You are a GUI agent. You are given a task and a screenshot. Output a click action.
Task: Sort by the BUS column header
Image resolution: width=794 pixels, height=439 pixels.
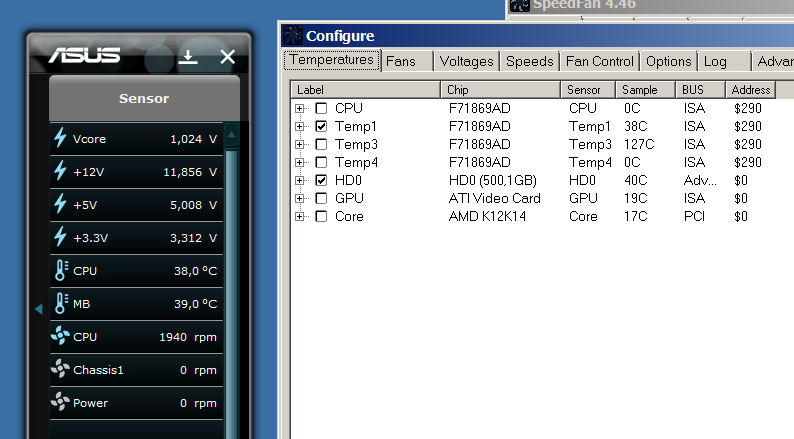tap(700, 90)
